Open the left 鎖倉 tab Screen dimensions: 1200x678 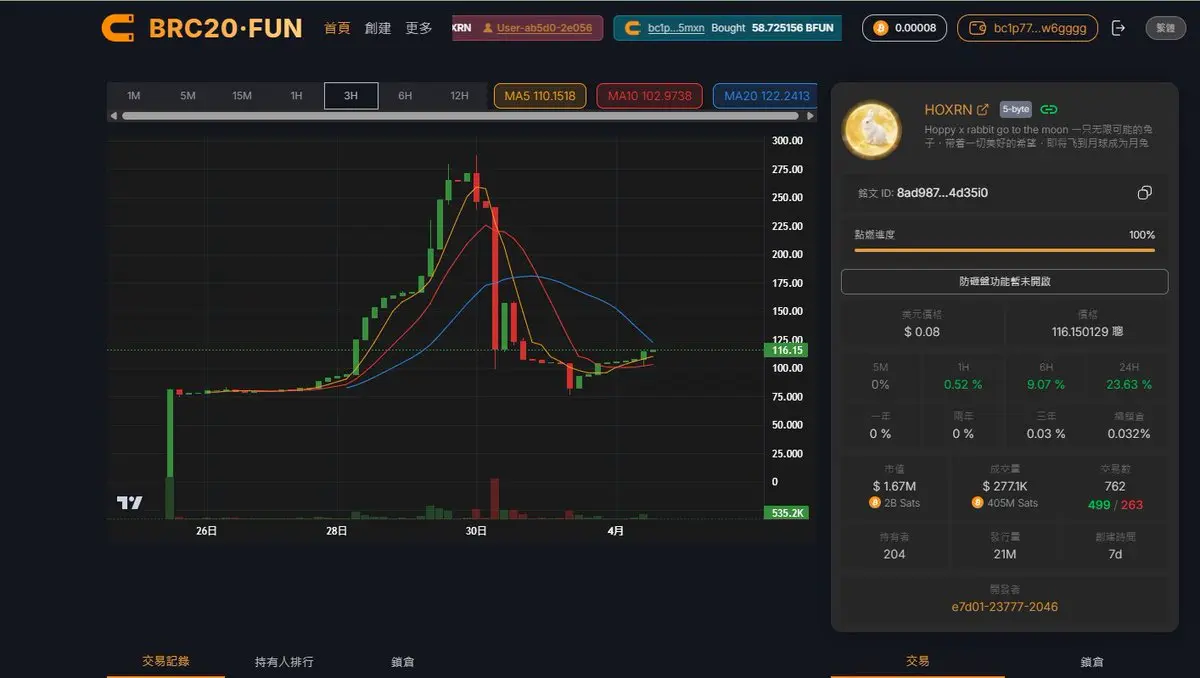pyautogui.click(x=403, y=661)
